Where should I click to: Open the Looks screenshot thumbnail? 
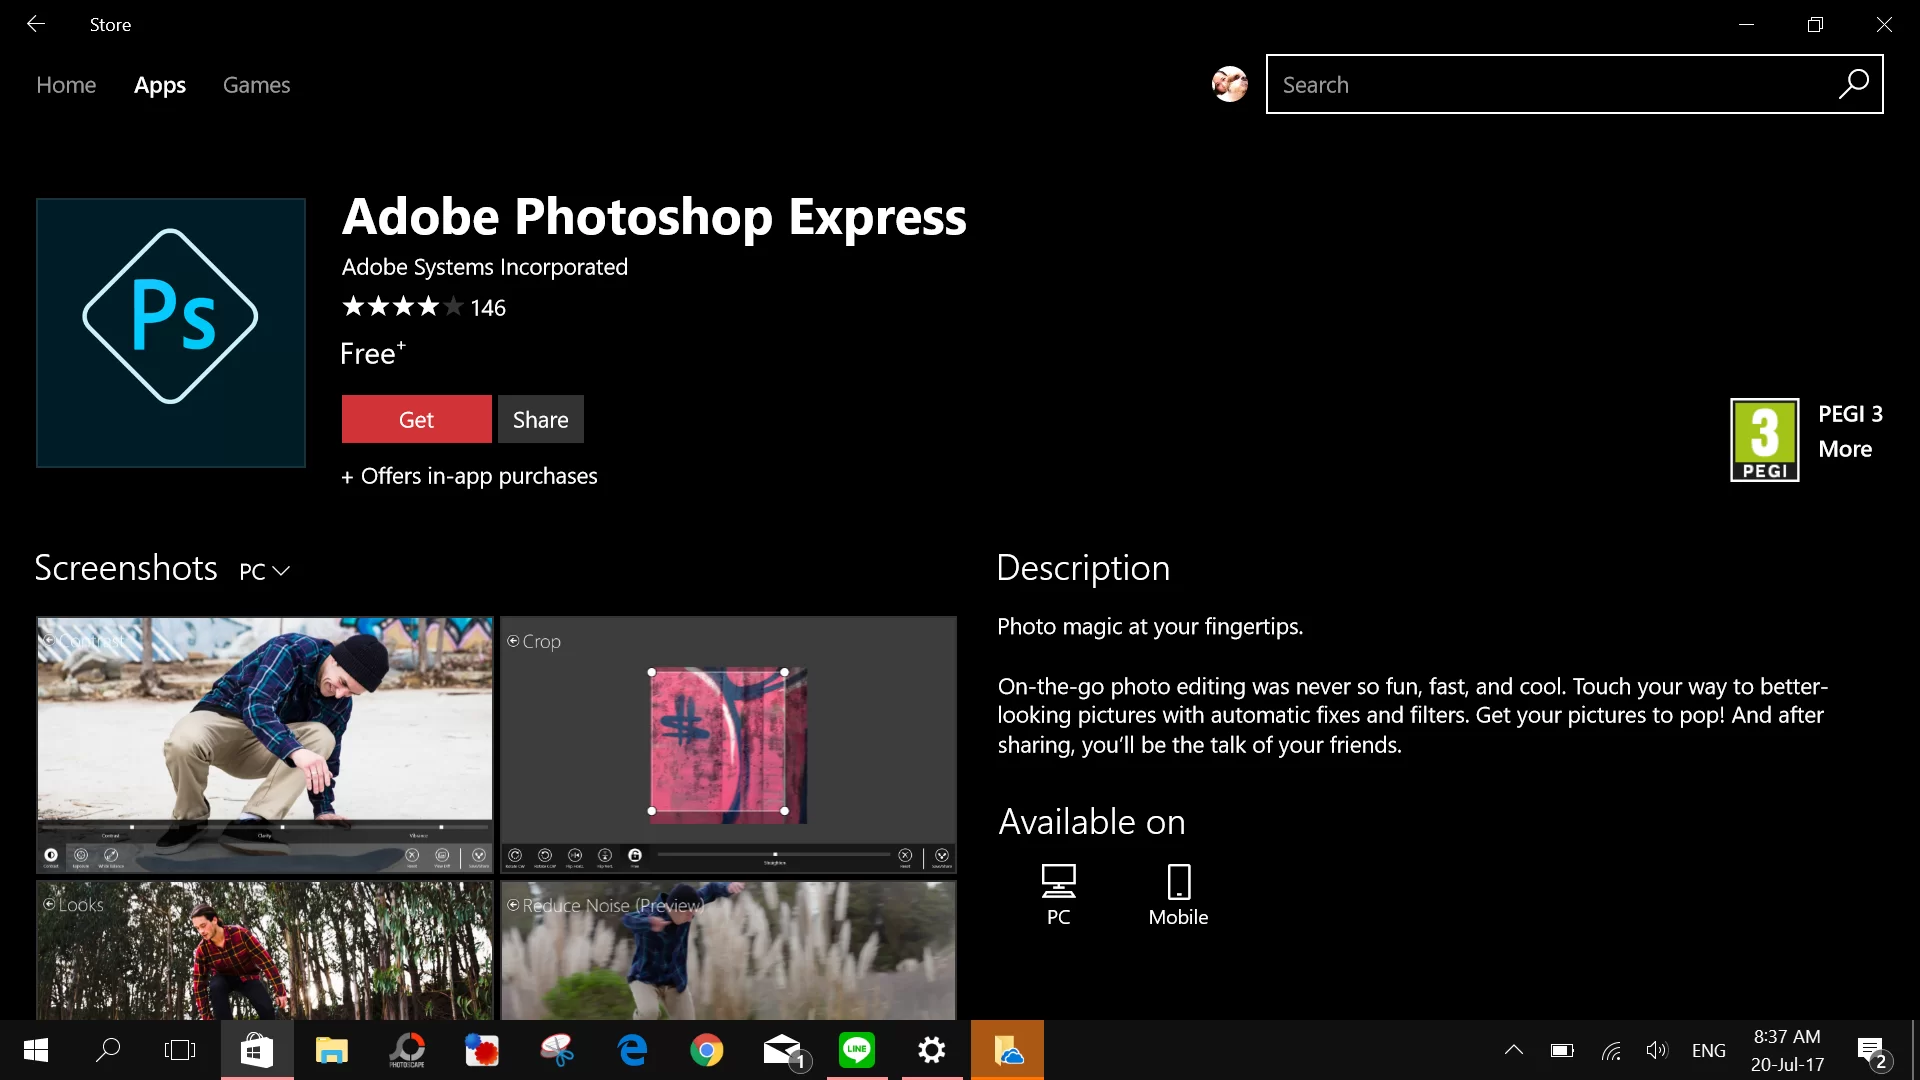265,950
